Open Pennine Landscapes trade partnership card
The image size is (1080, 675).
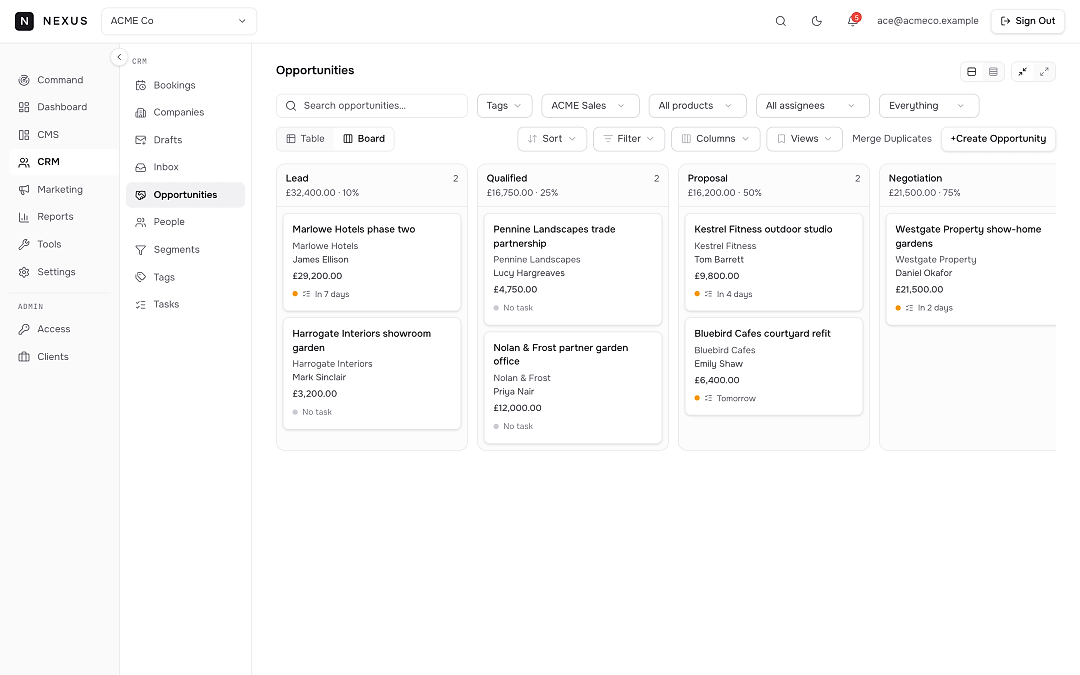[x=573, y=269]
